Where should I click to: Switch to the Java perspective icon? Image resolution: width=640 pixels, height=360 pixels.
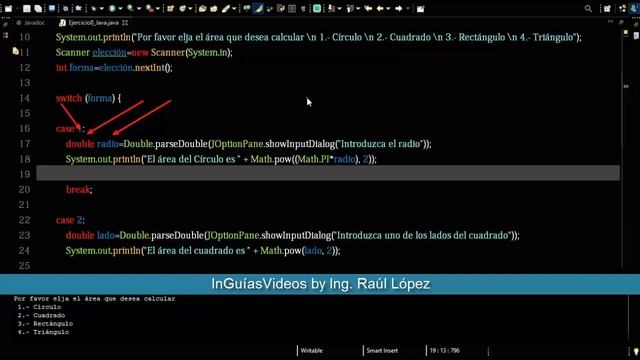[x=622, y=9]
